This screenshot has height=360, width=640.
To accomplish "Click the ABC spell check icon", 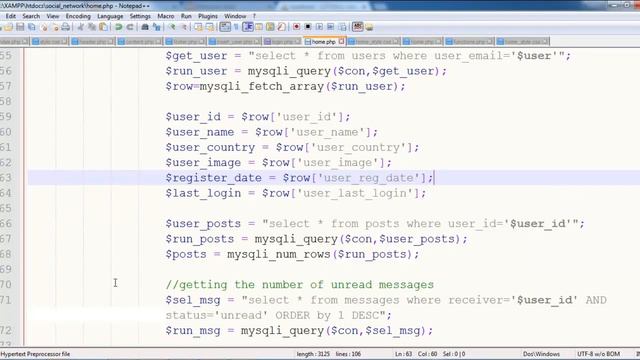I will [x=358, y=27].
